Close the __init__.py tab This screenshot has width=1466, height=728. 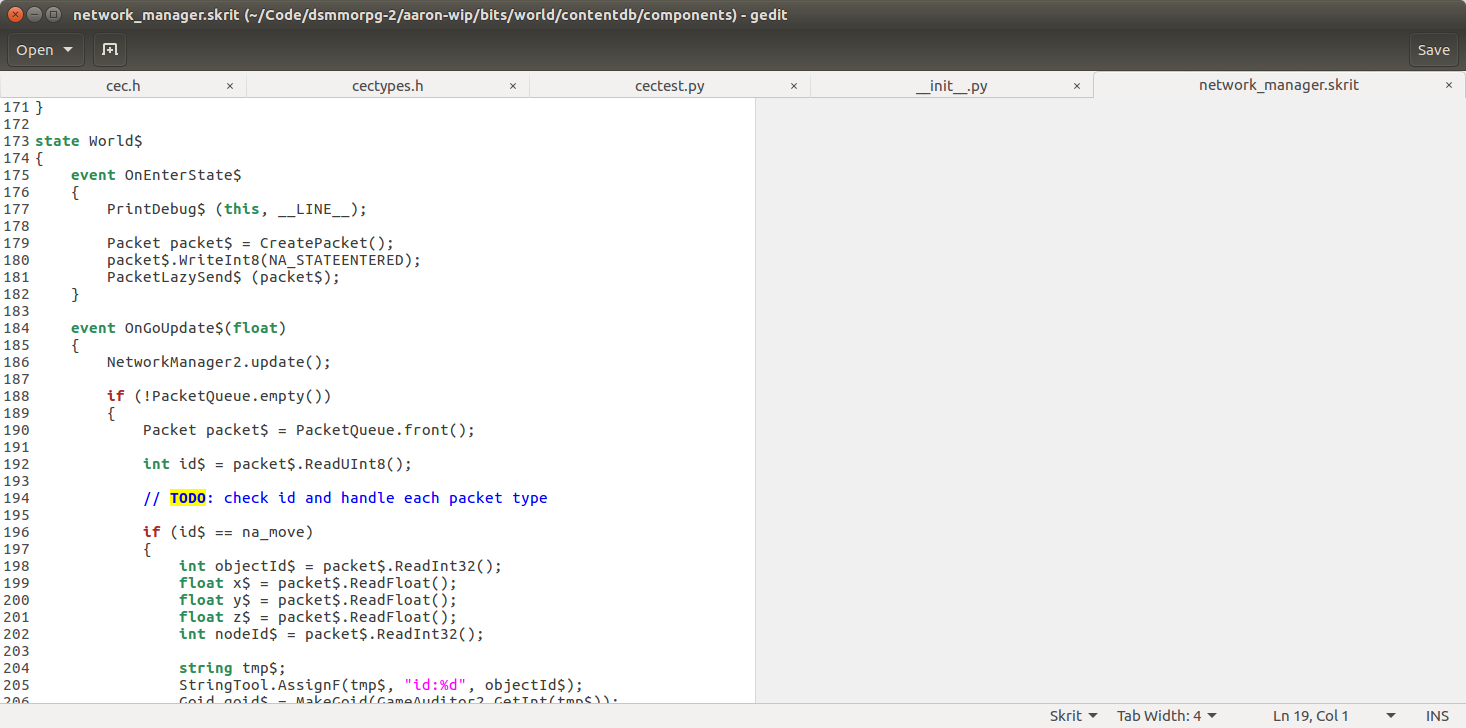pos(1077,86)
